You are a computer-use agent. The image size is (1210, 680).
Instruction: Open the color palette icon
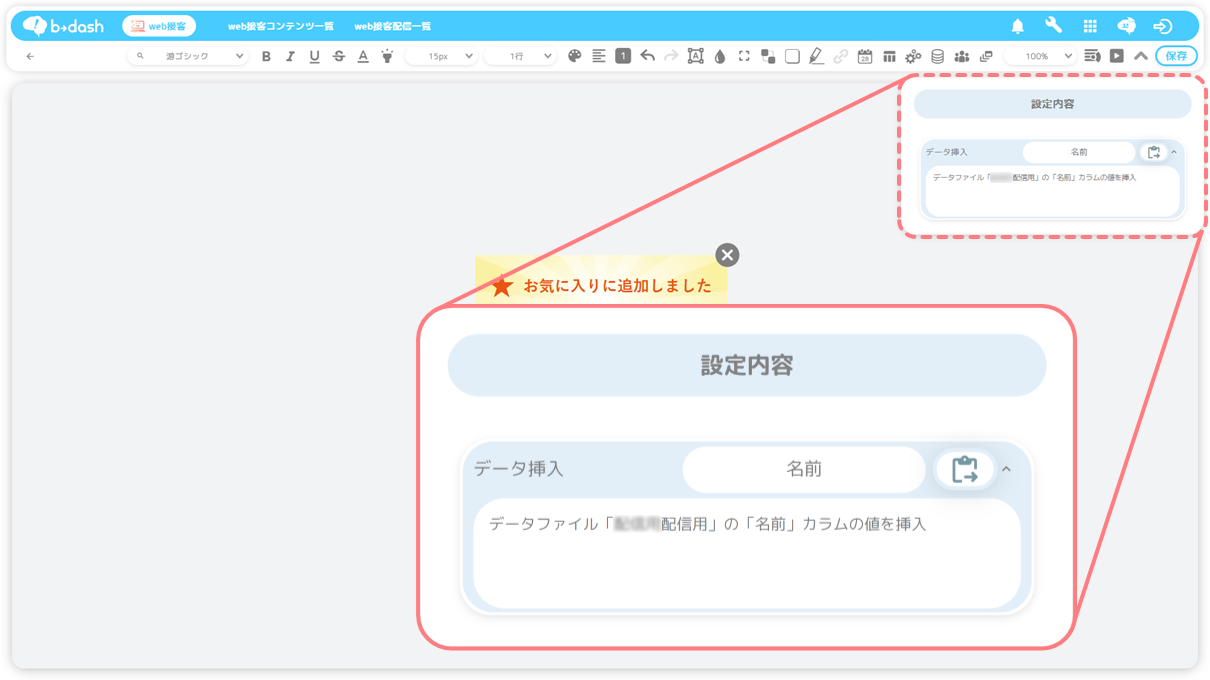point(574,57)
